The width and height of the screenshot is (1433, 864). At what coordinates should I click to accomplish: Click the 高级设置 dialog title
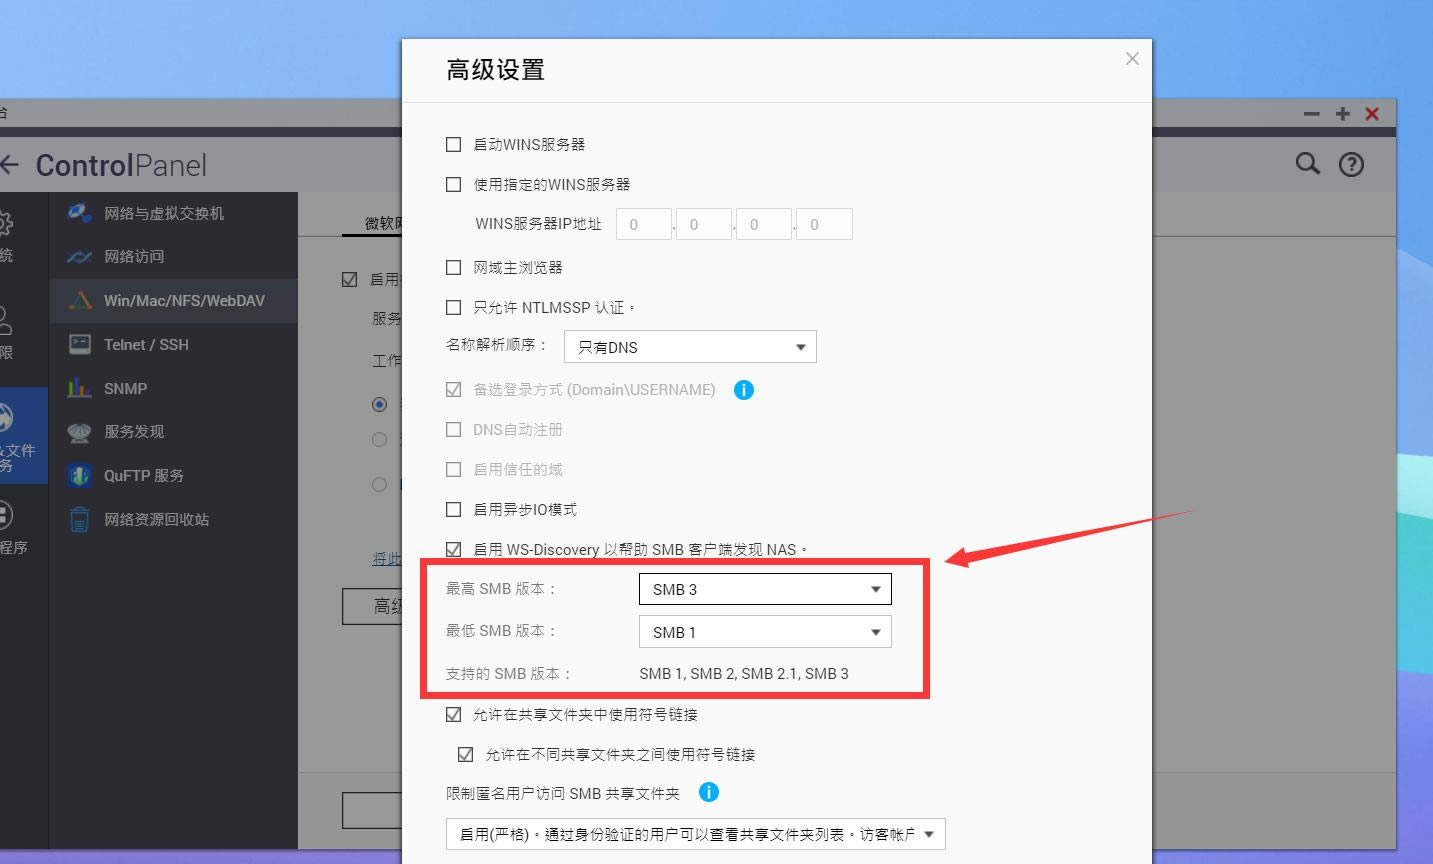tap(495, 70)
